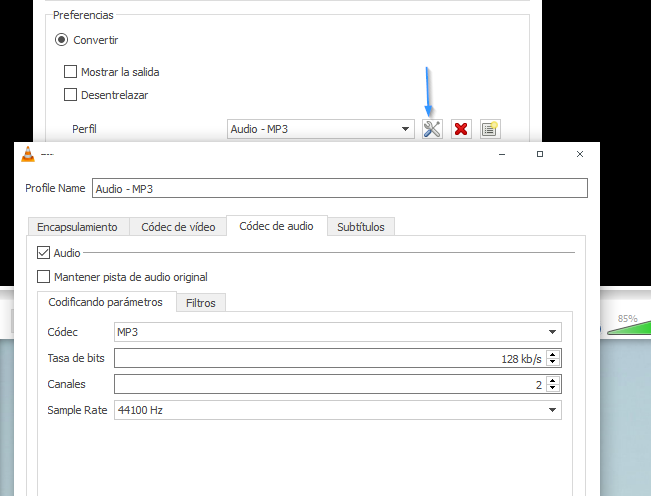Open the Códec de vídeo tab
651x496 pixels.
pyautogui.click(x=178, y=227)
